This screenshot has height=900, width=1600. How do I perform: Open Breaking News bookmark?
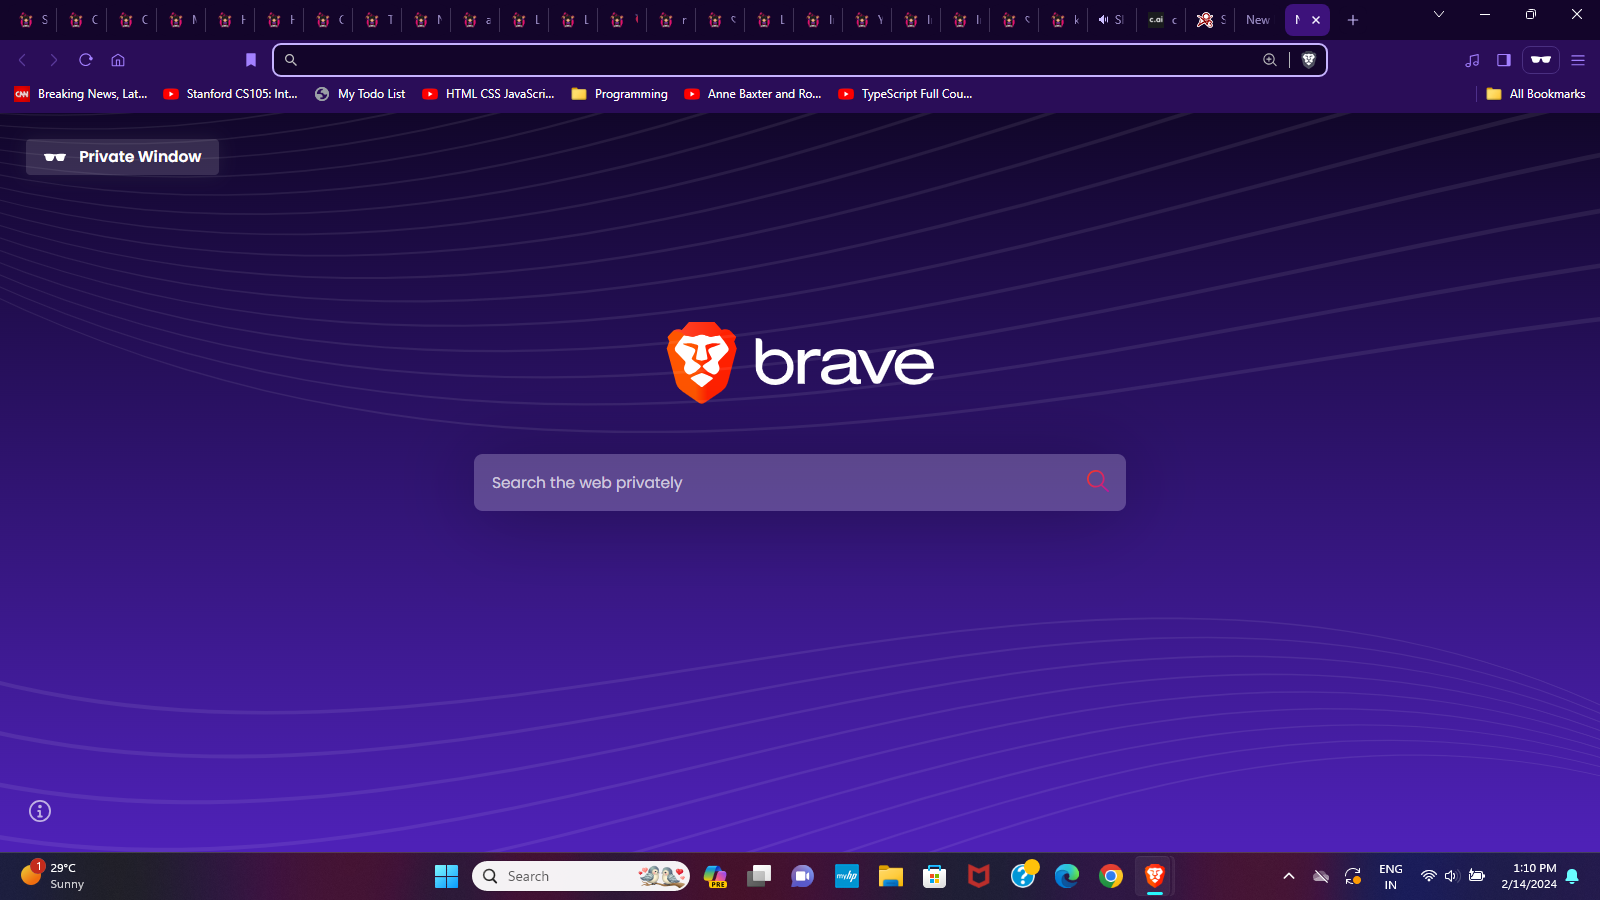pyautogui.click(x=81, y=94)
